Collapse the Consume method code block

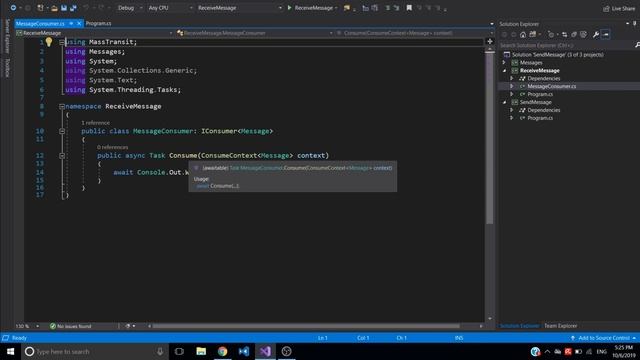tap(62, 156)
